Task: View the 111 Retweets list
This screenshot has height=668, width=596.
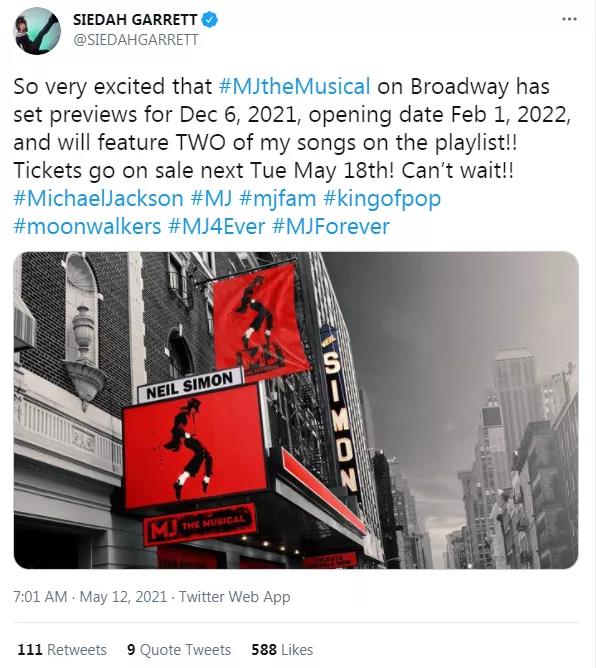Action: pyautogui.click(x=62, y=649)
